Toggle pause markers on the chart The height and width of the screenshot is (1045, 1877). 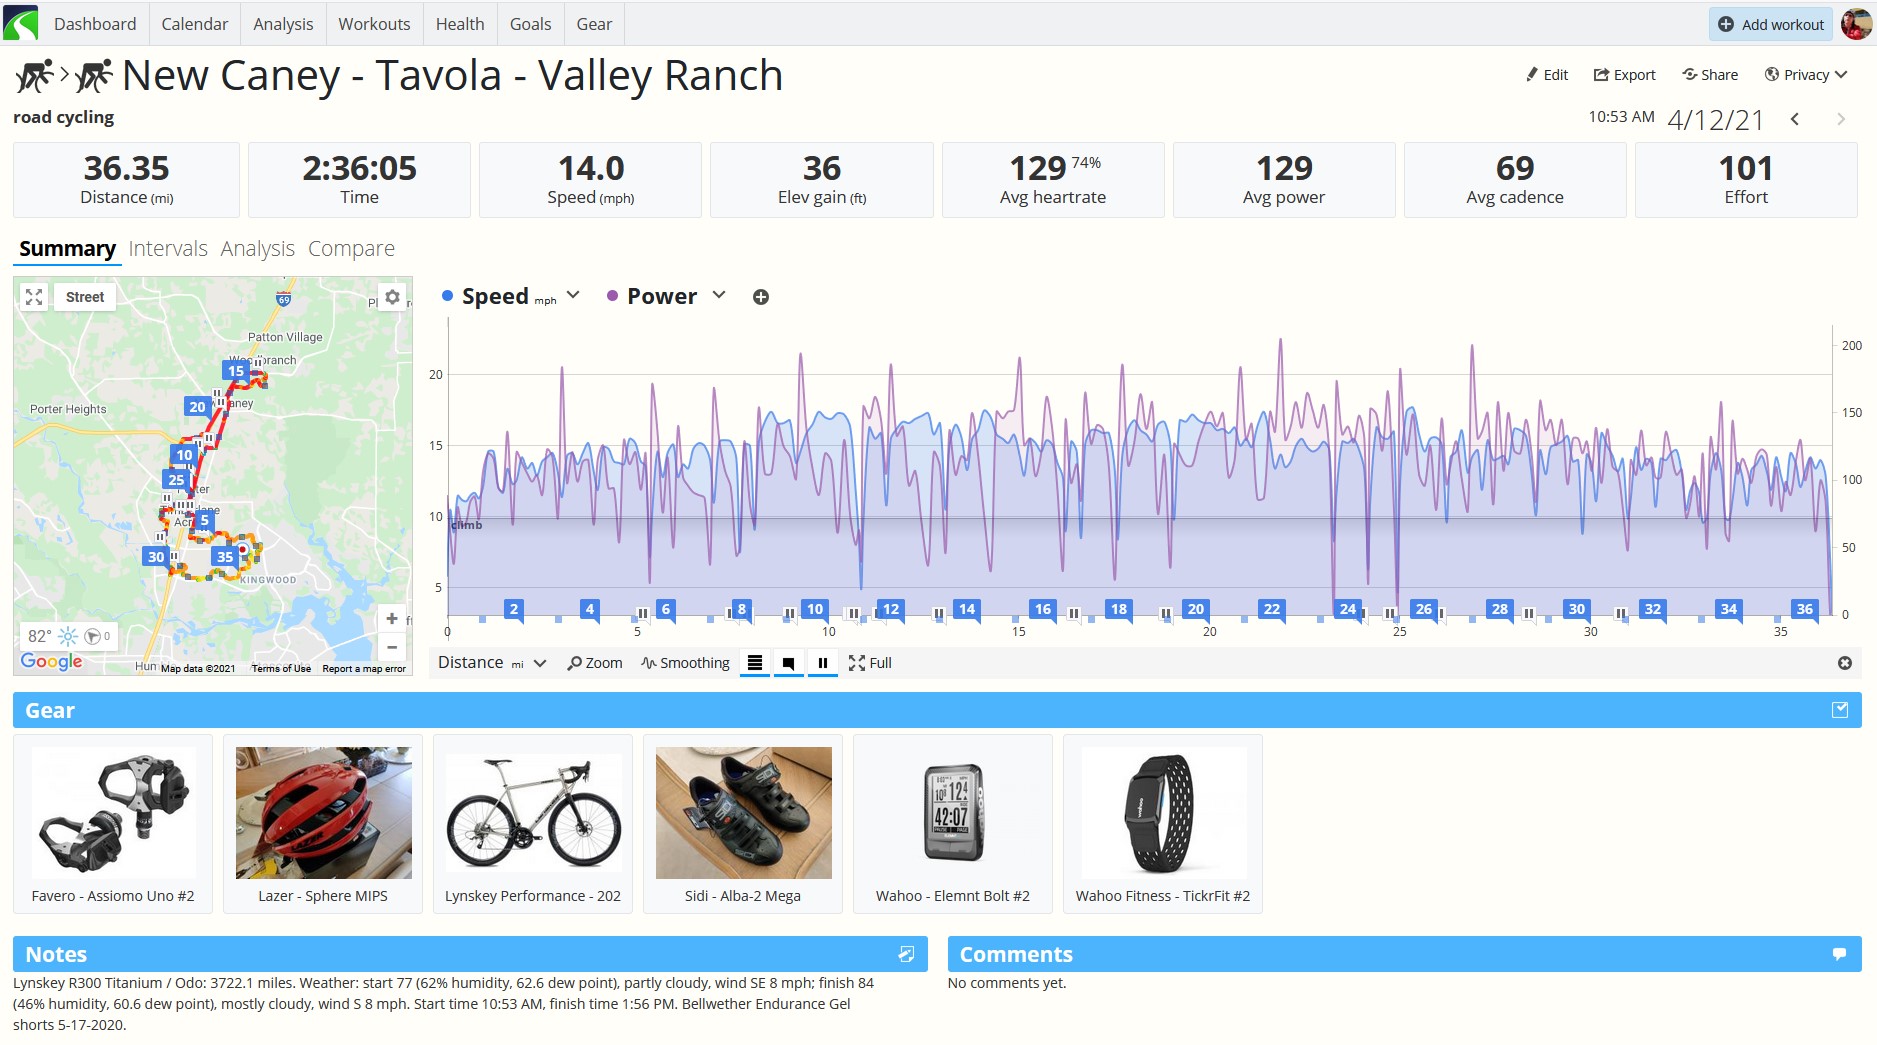822,663
